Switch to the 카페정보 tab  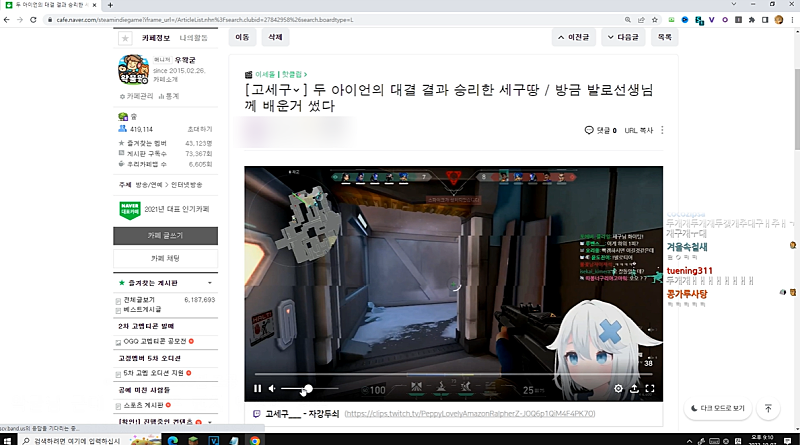tap(156, 38)
